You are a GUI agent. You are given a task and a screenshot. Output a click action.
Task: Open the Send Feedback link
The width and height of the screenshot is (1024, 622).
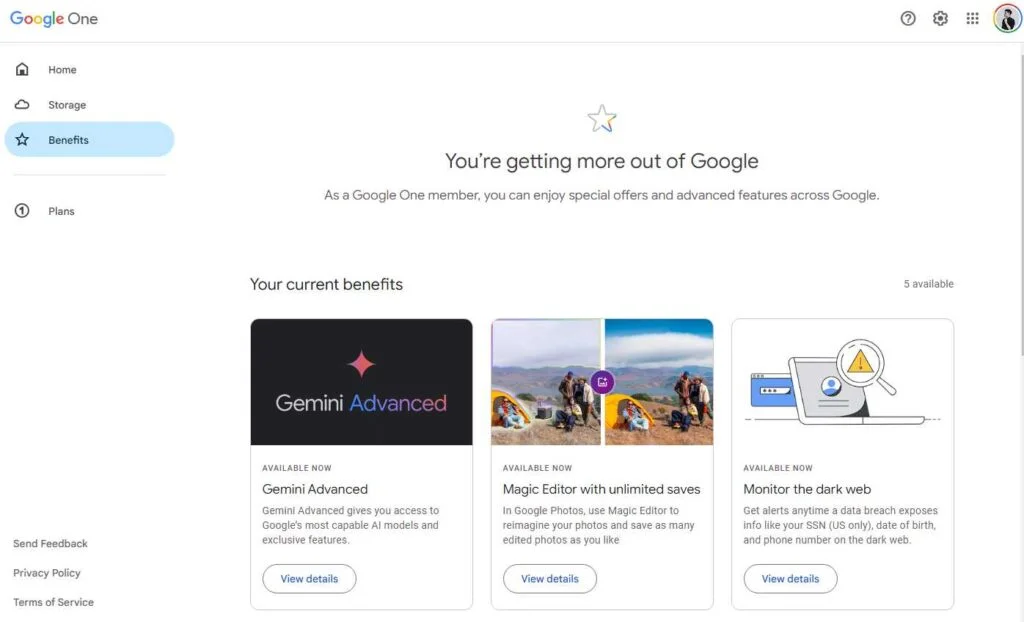(50, 544)
